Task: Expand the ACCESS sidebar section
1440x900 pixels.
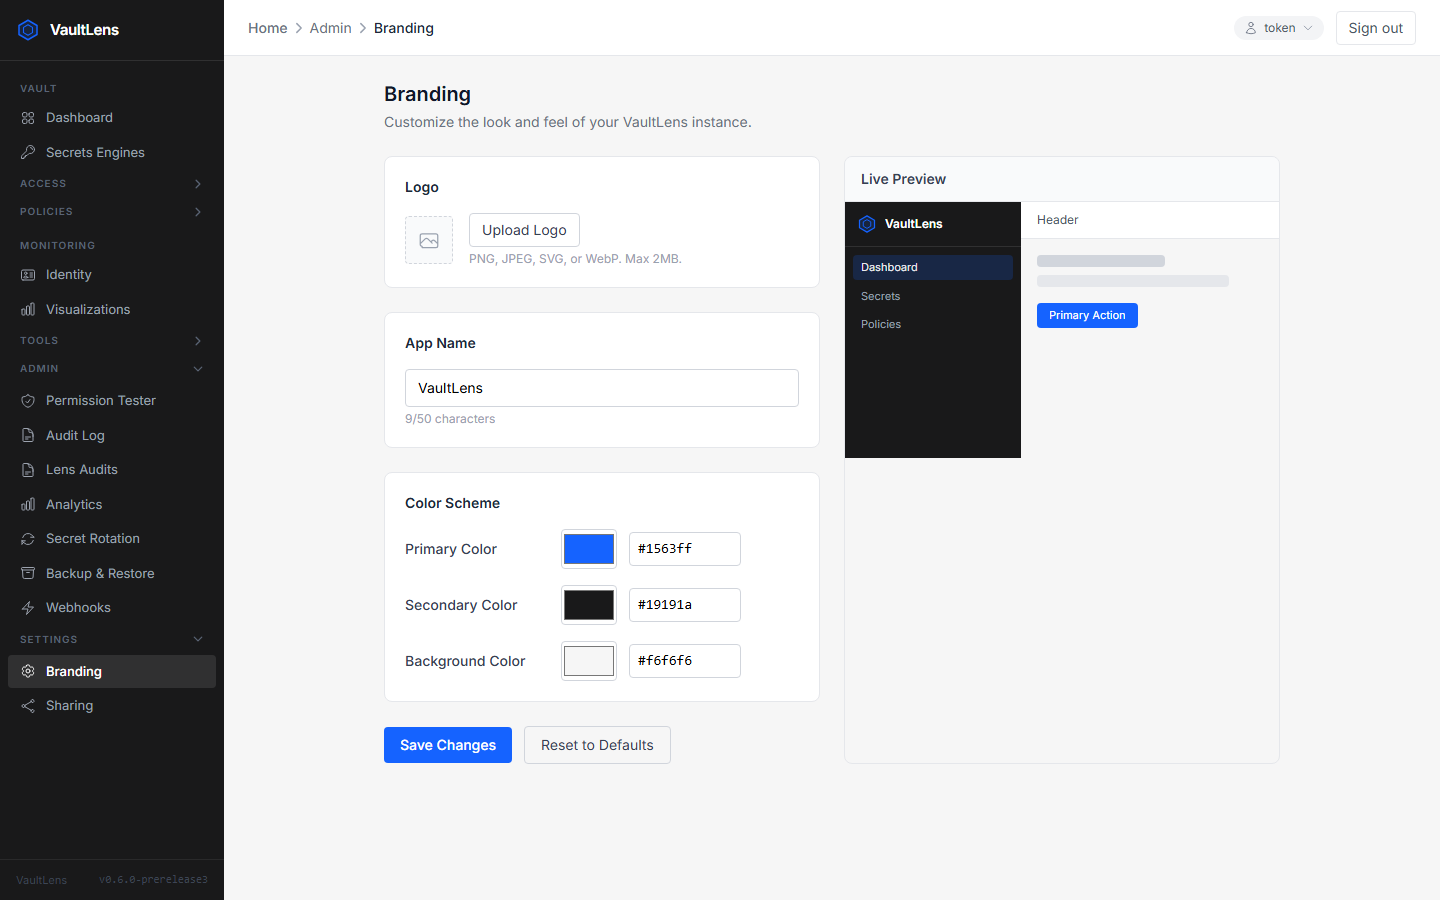Action: click(x=112, y=184)
